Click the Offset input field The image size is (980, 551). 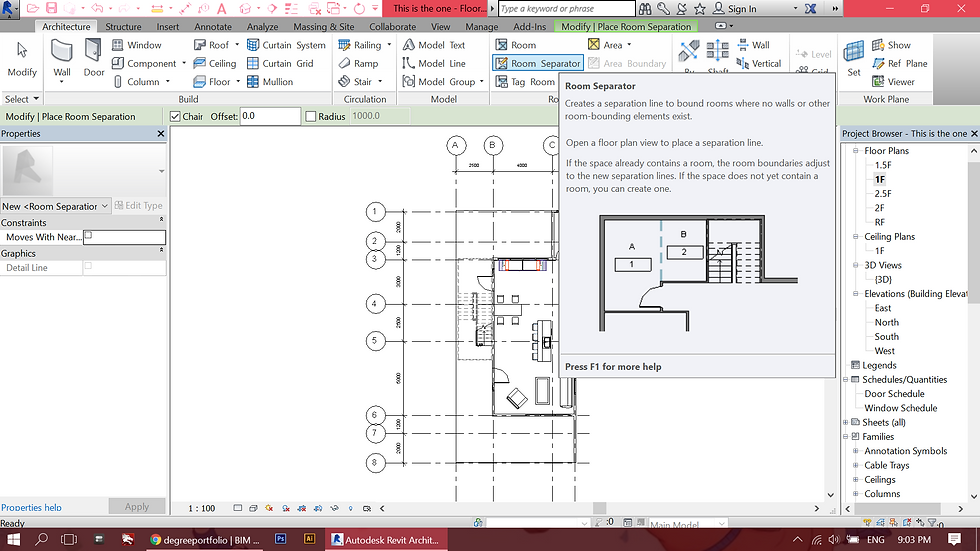[x=270, y=116]
